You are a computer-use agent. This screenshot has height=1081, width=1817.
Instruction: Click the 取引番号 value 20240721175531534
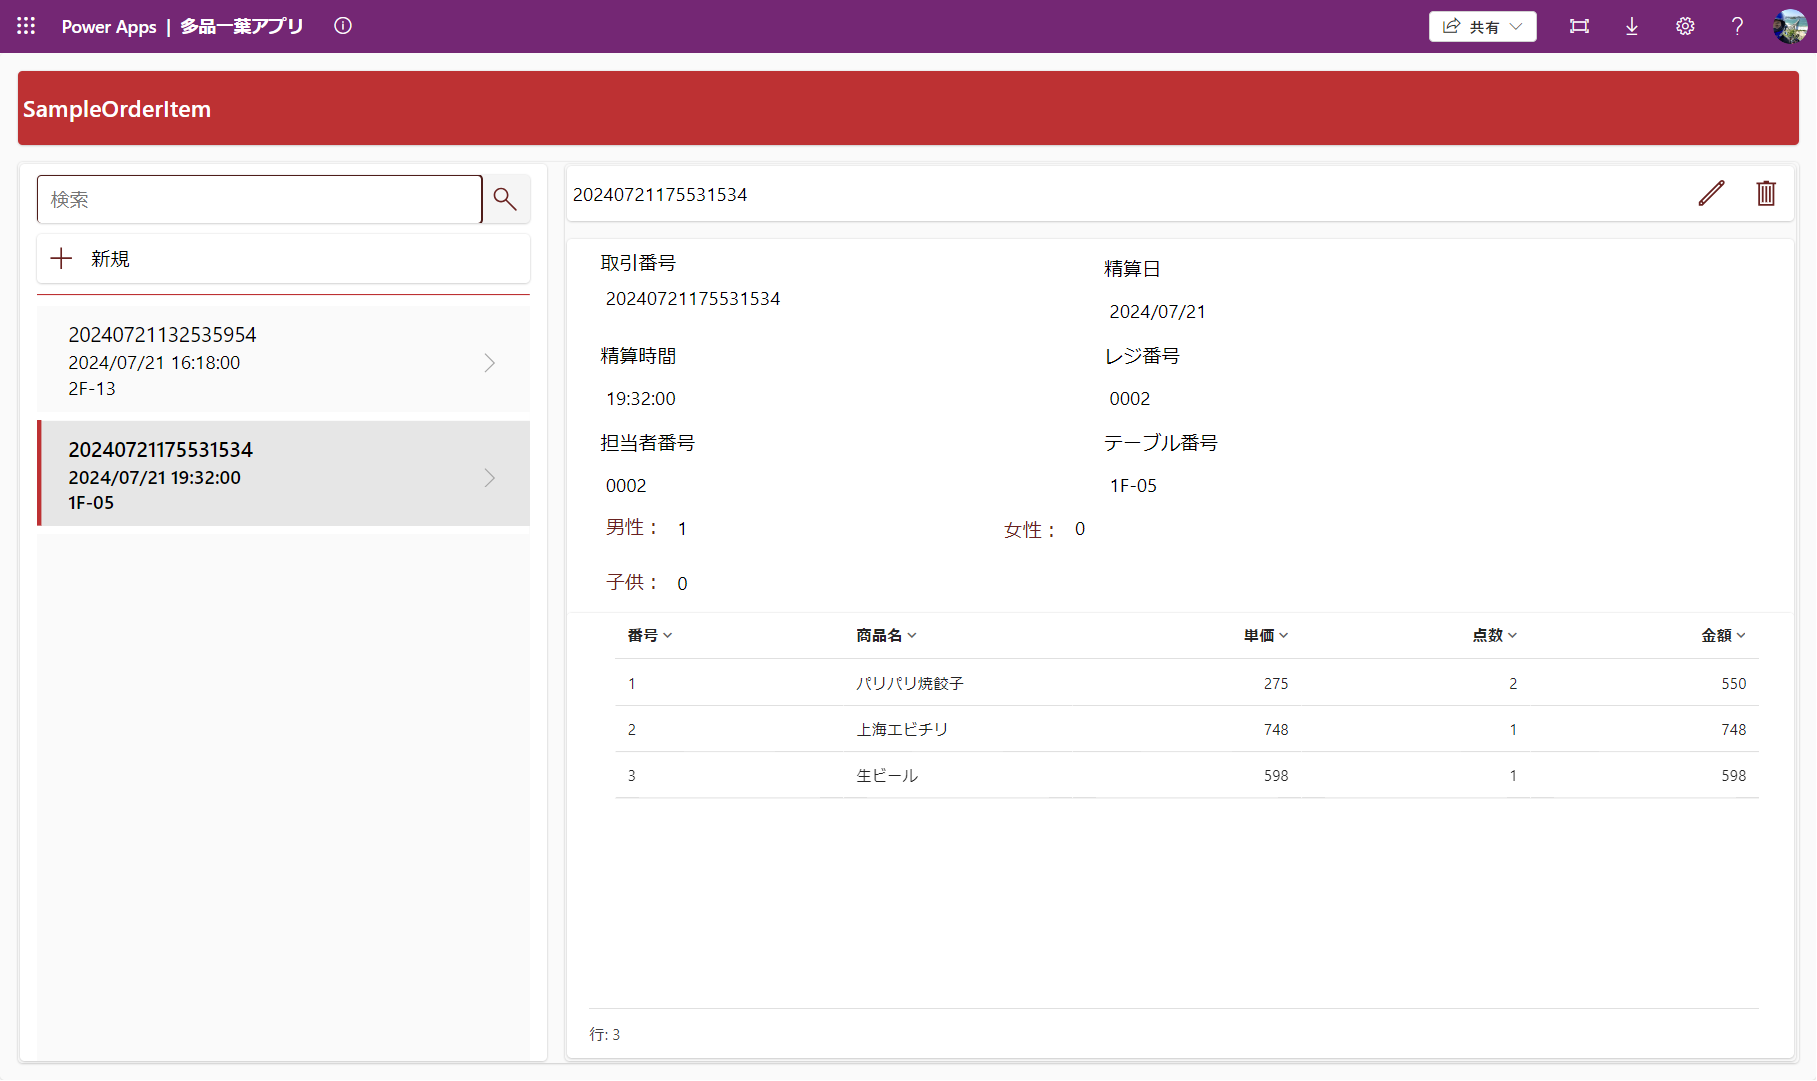(x=693, y=299)
